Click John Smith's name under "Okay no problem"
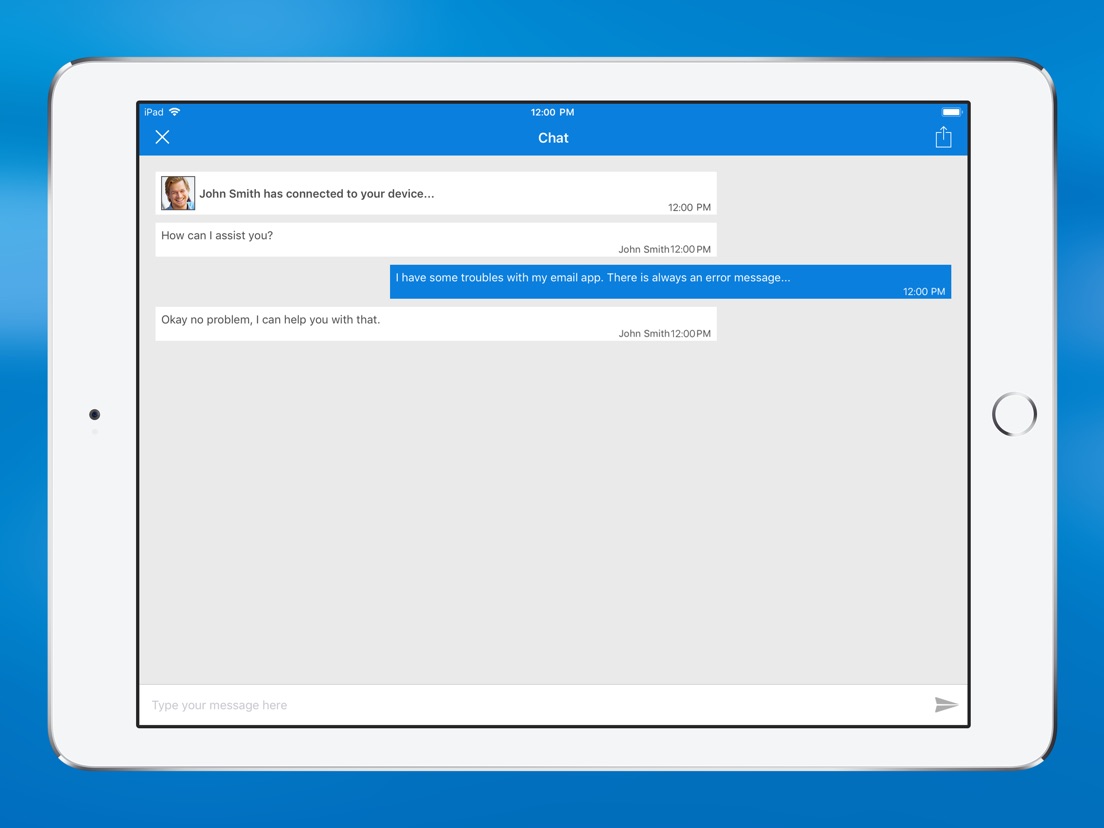Image resolution: width=1104 pixels, height=828 pixels. point(643,333)
